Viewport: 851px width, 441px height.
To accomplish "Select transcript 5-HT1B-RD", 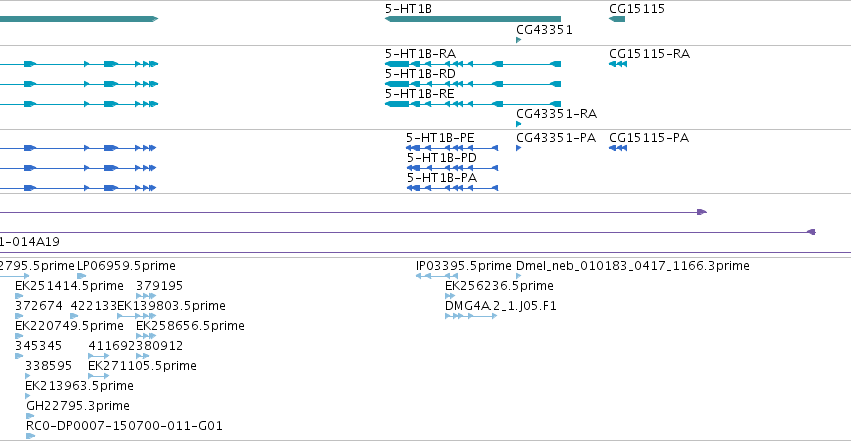I will (473, 84).
